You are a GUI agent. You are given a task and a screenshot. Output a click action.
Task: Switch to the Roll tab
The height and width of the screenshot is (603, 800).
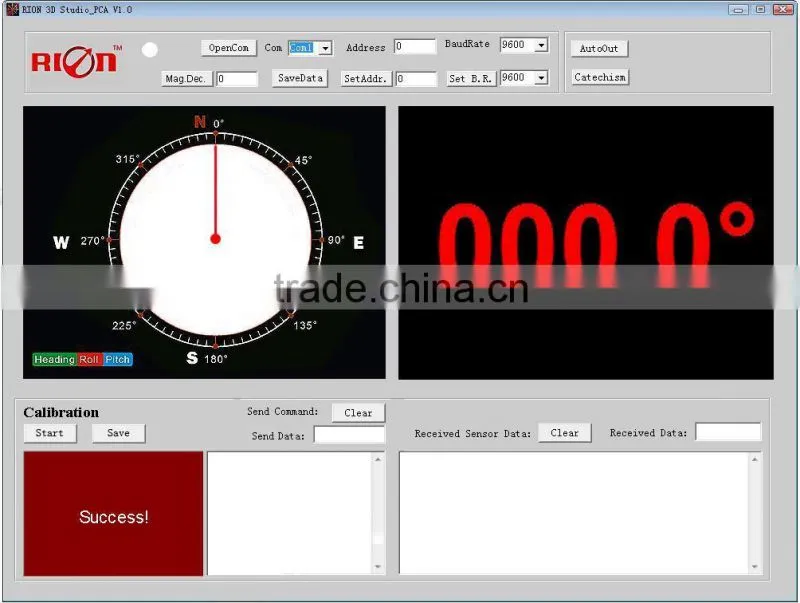89,360
